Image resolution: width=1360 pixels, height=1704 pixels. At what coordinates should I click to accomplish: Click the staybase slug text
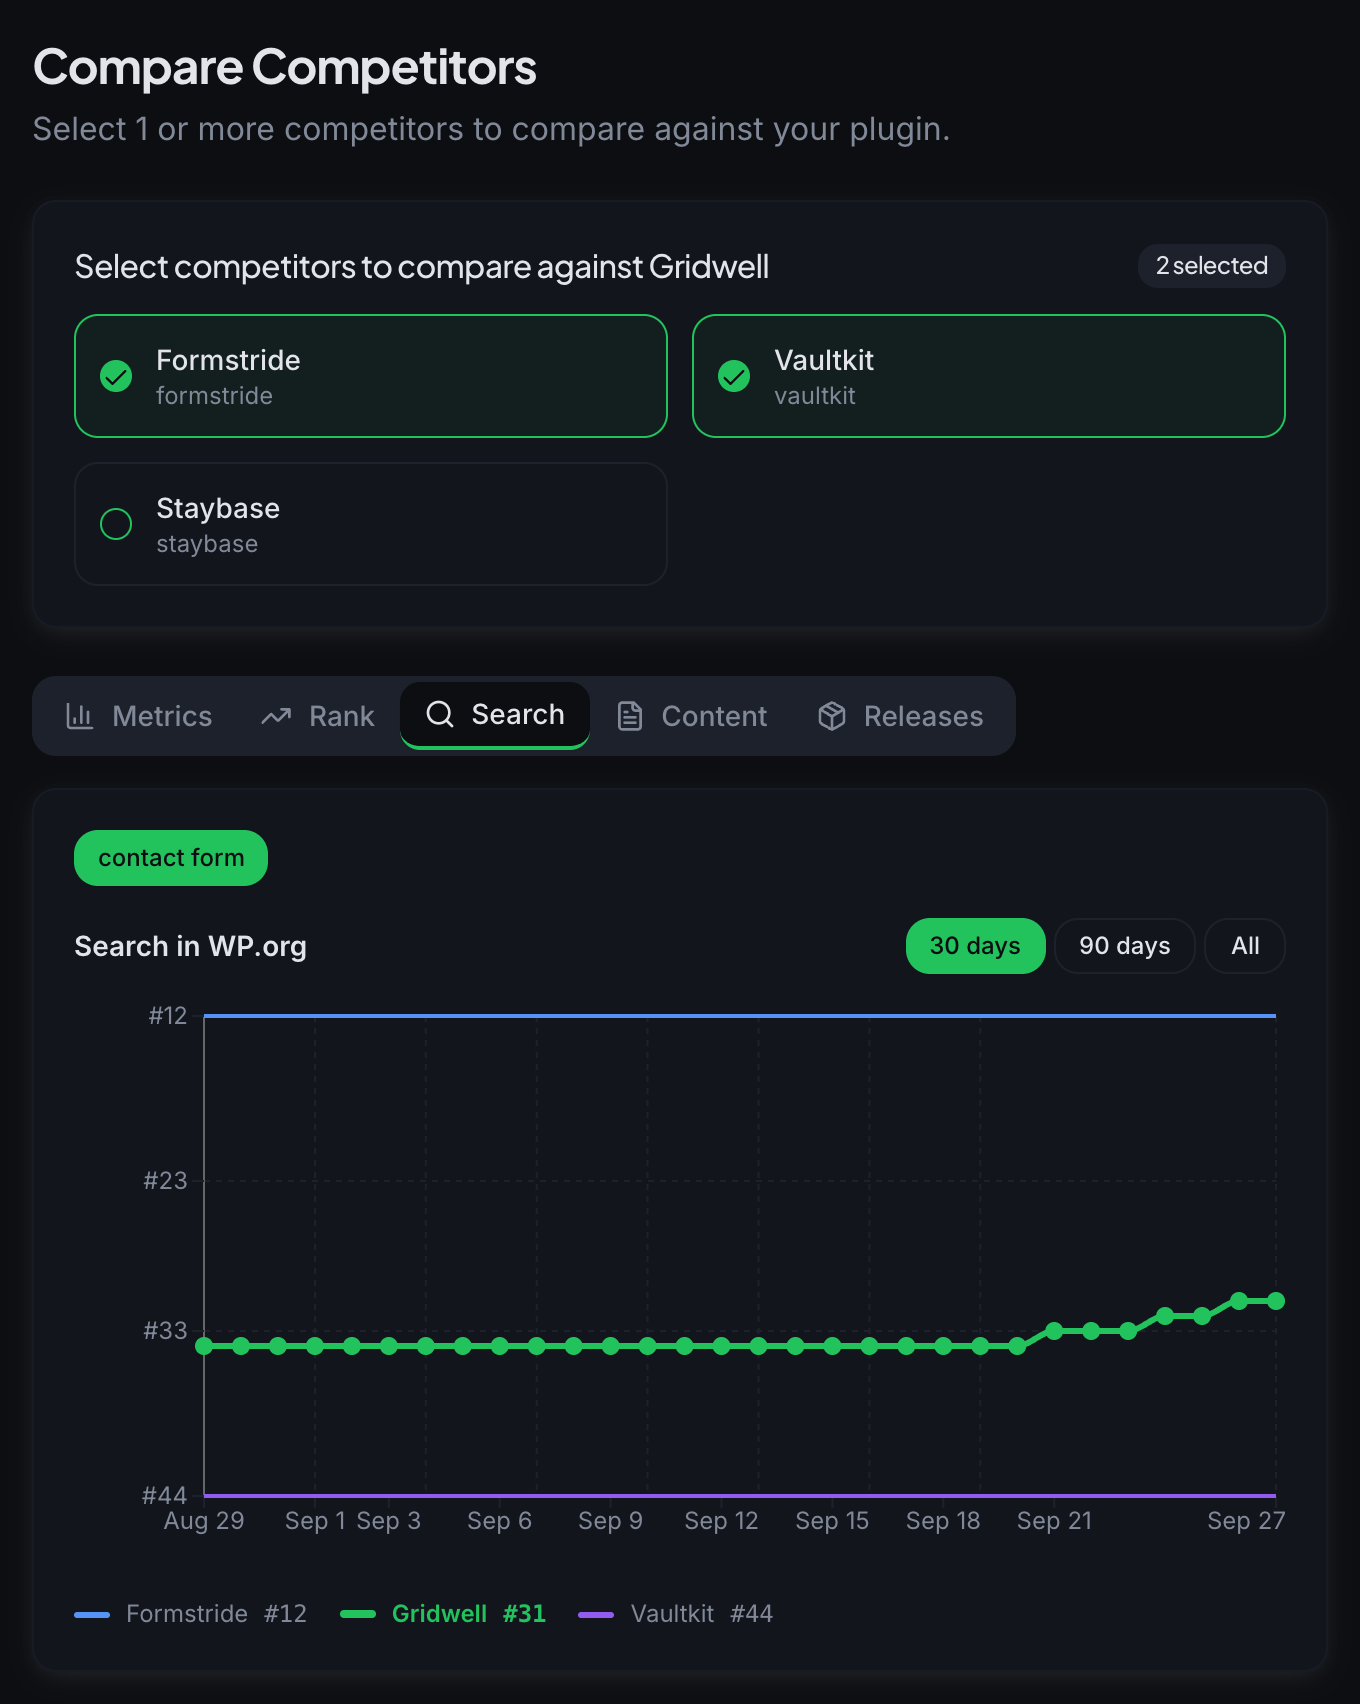point(207,544)
